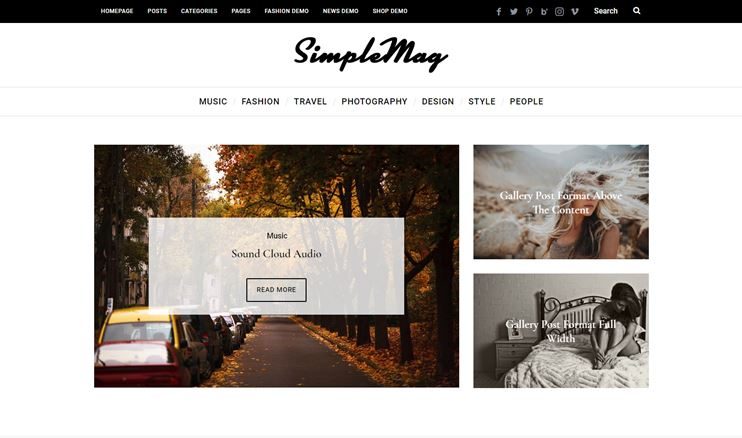Click the SimpleMag logo

tap(371, 54)
